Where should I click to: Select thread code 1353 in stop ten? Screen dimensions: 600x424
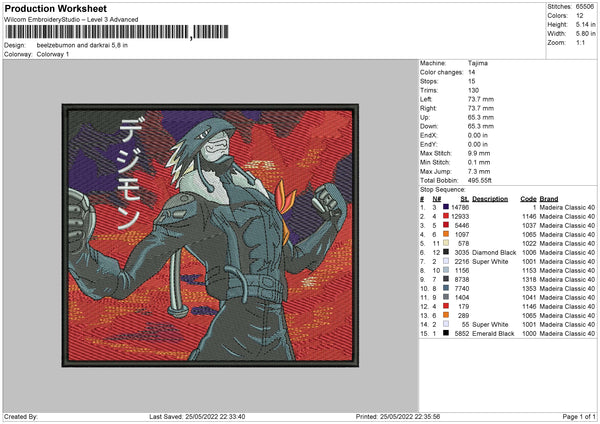coord(529,289)
